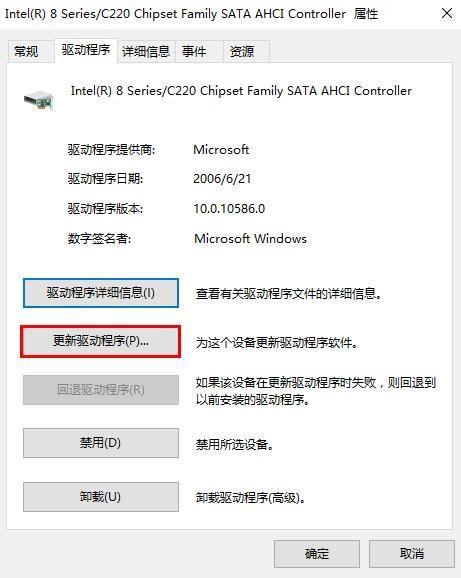
Task: Cancel the dialog with 取消
Action: (412, 554)
